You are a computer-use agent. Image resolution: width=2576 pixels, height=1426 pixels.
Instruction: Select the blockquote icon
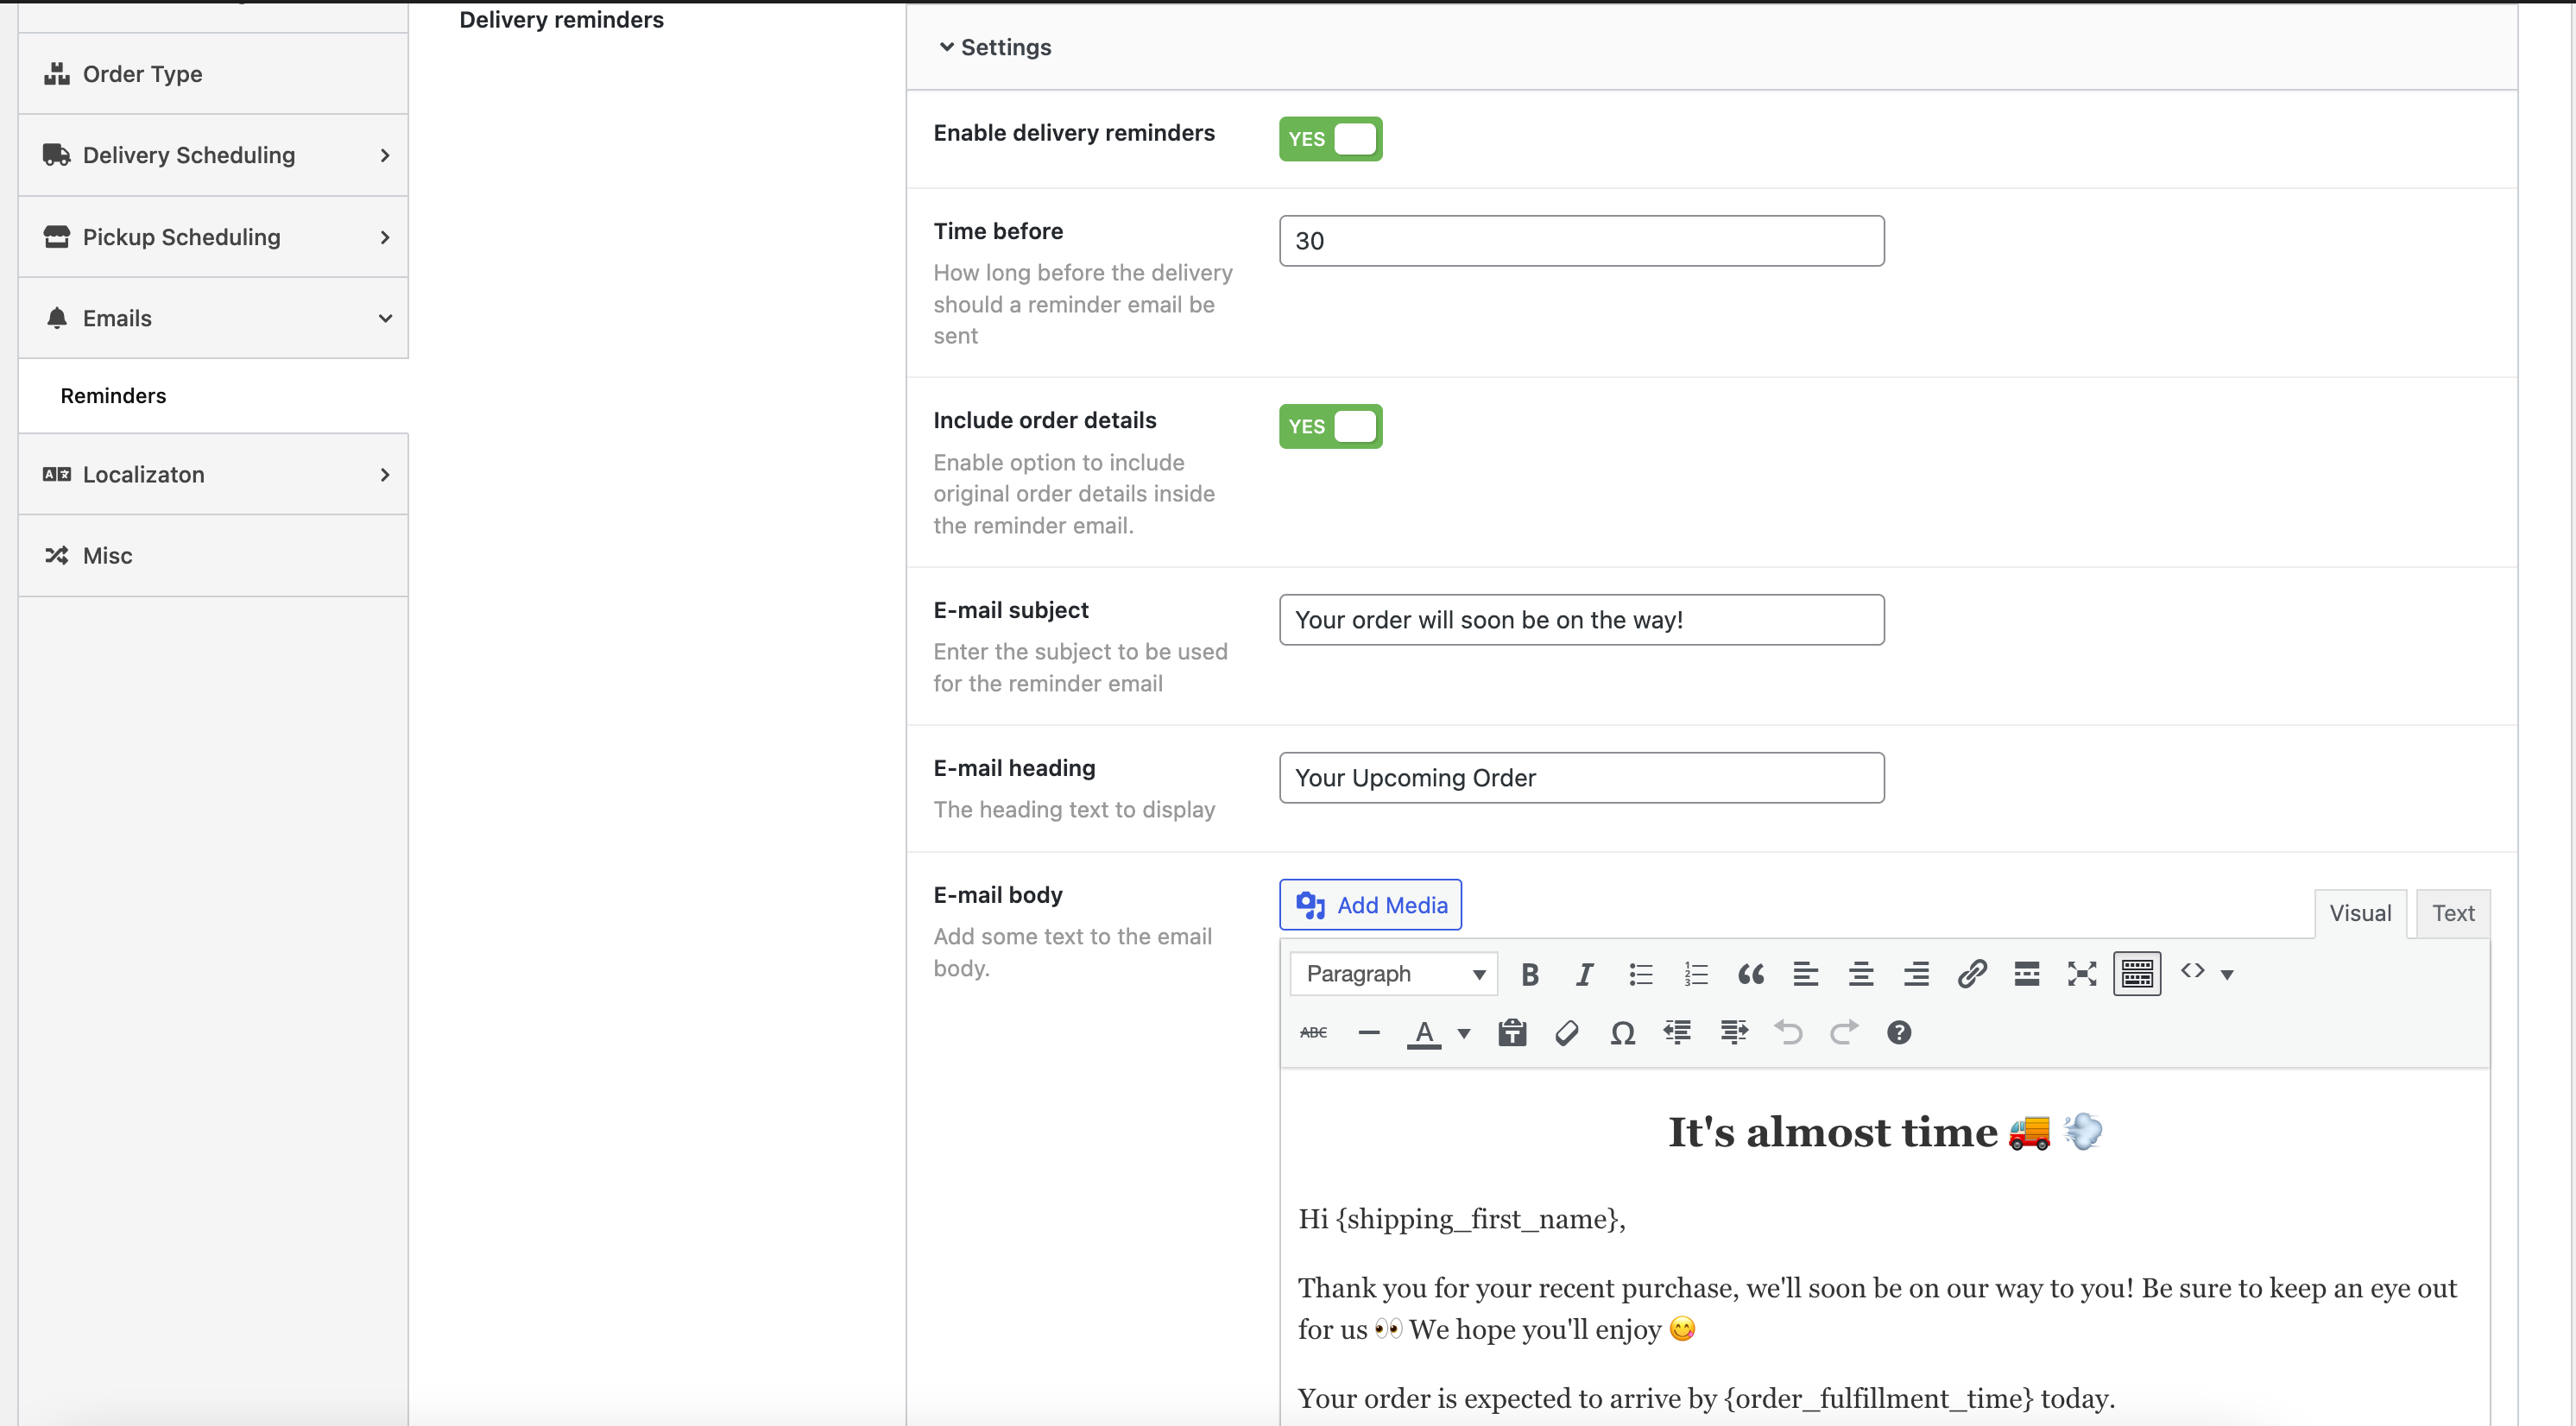[1751, 973]
